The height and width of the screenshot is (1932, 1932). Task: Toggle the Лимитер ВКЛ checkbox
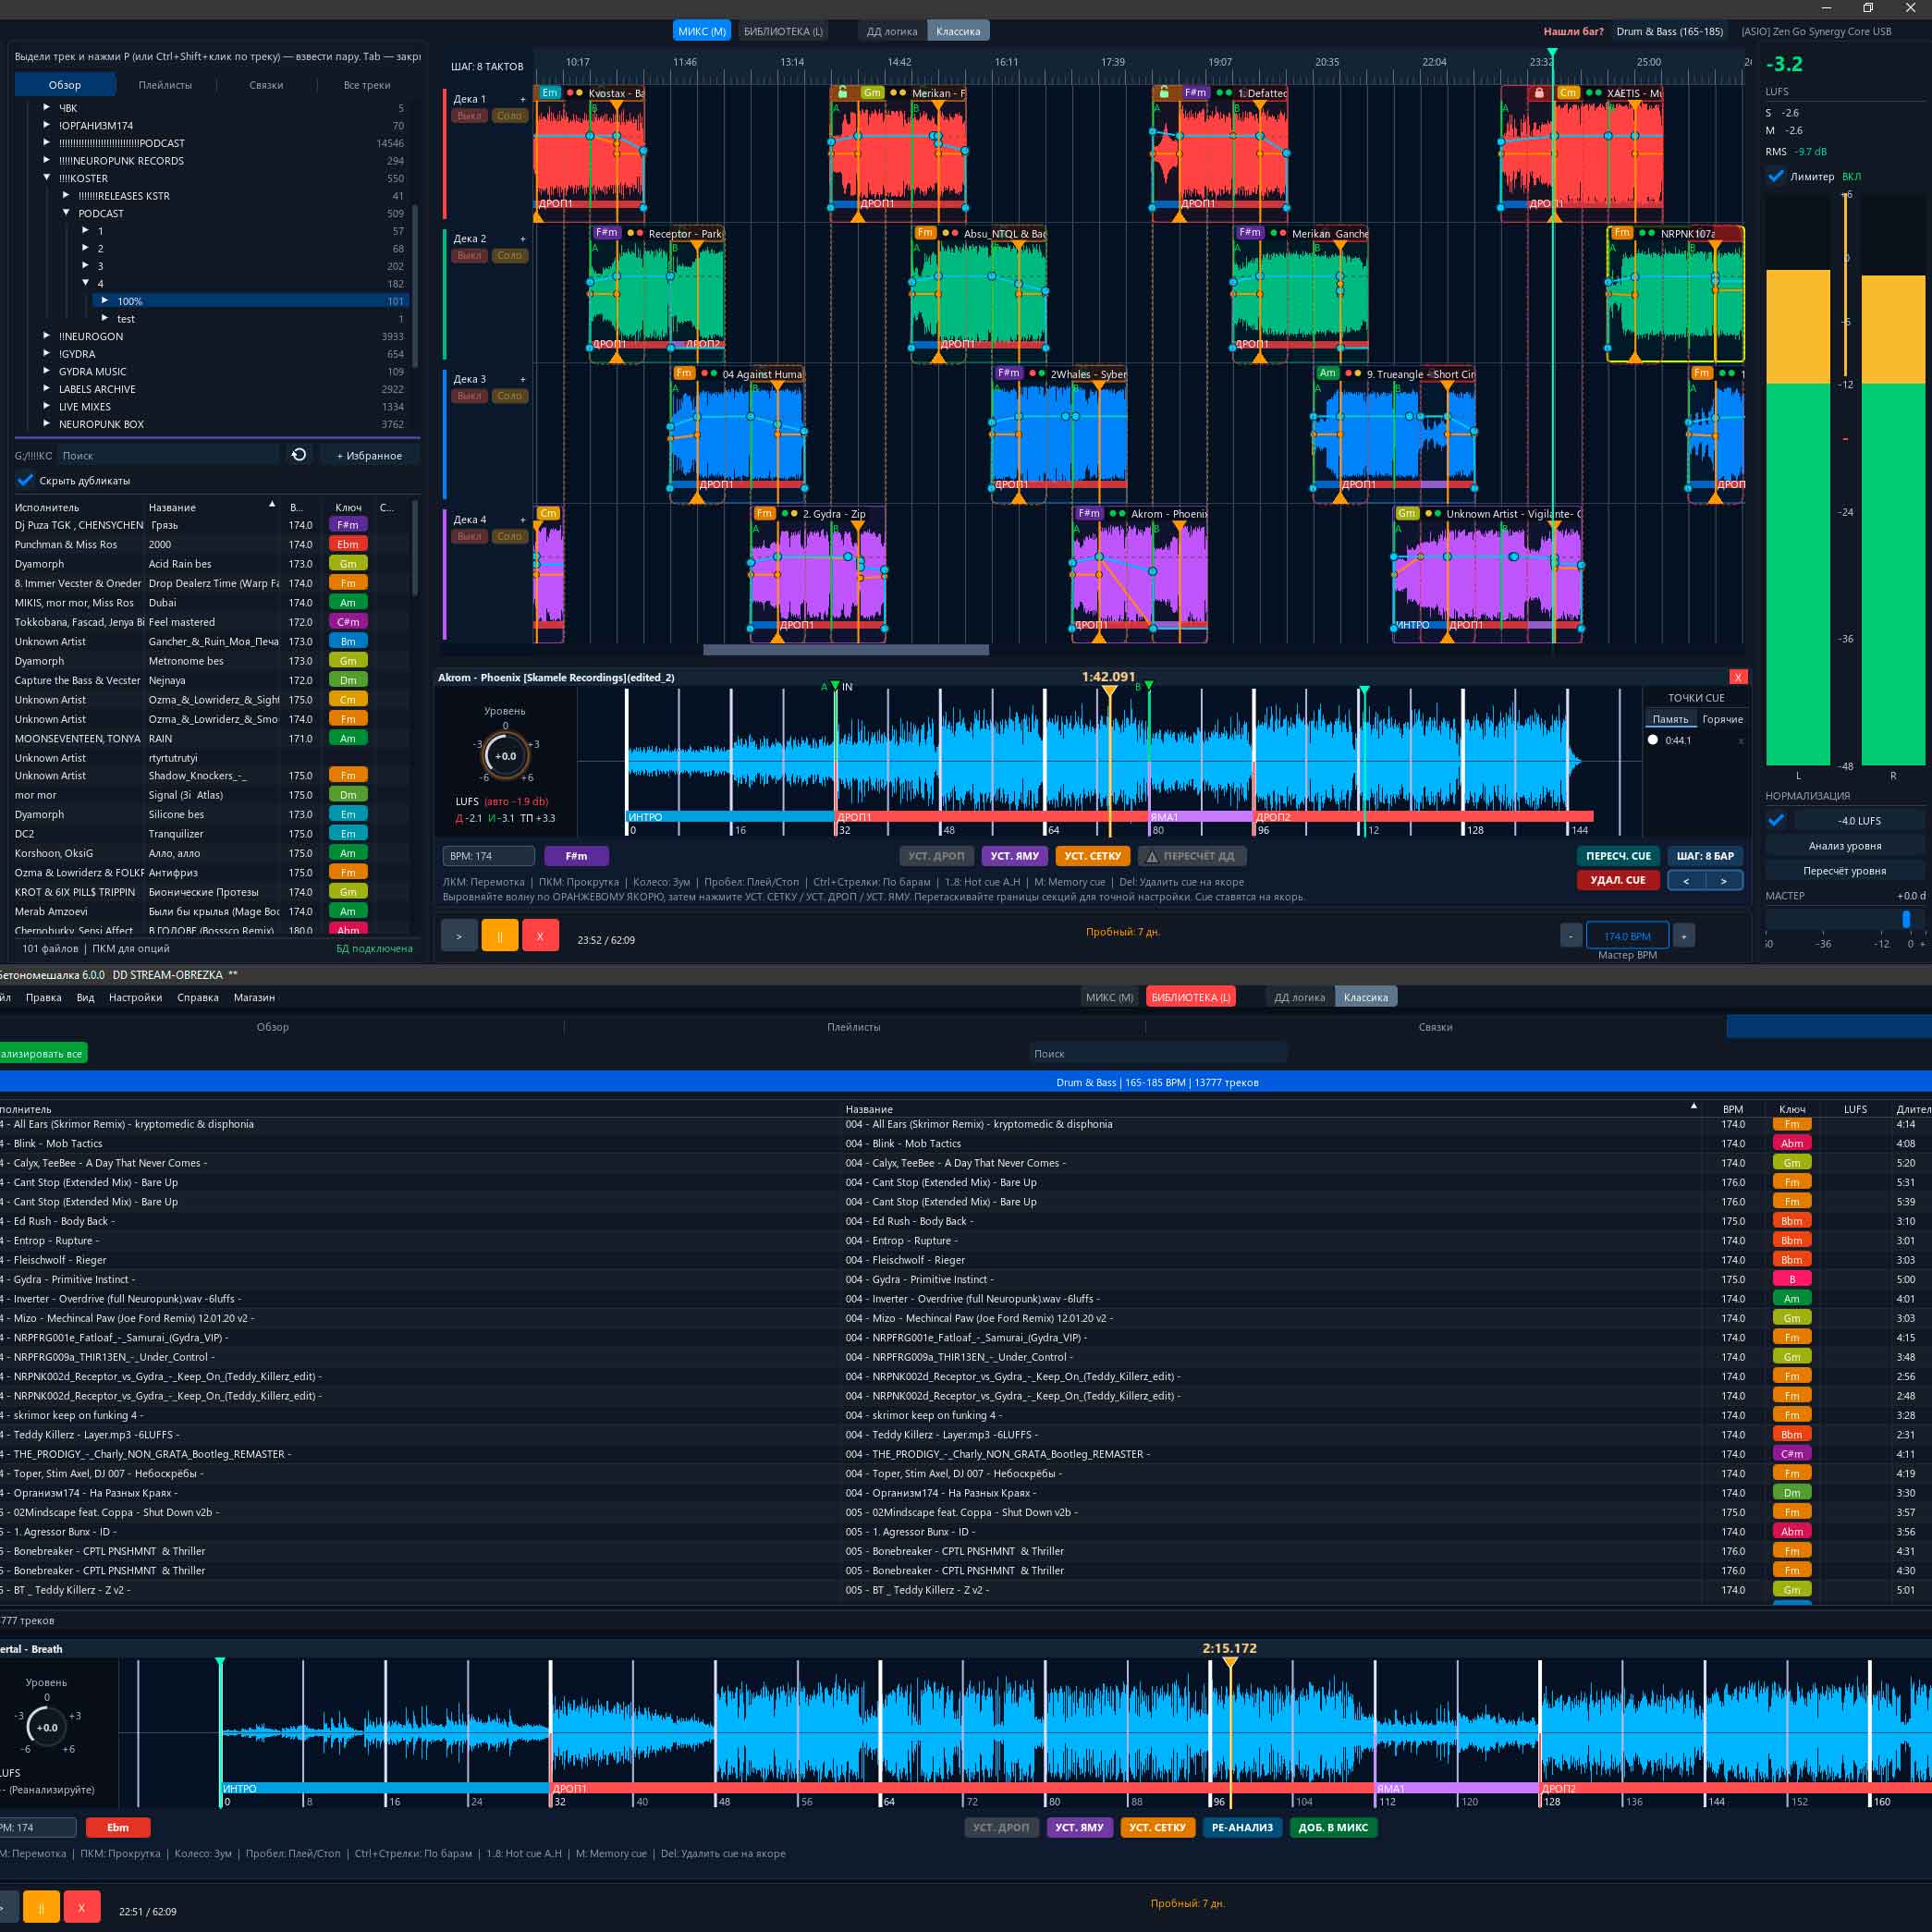click(1775, 176)
